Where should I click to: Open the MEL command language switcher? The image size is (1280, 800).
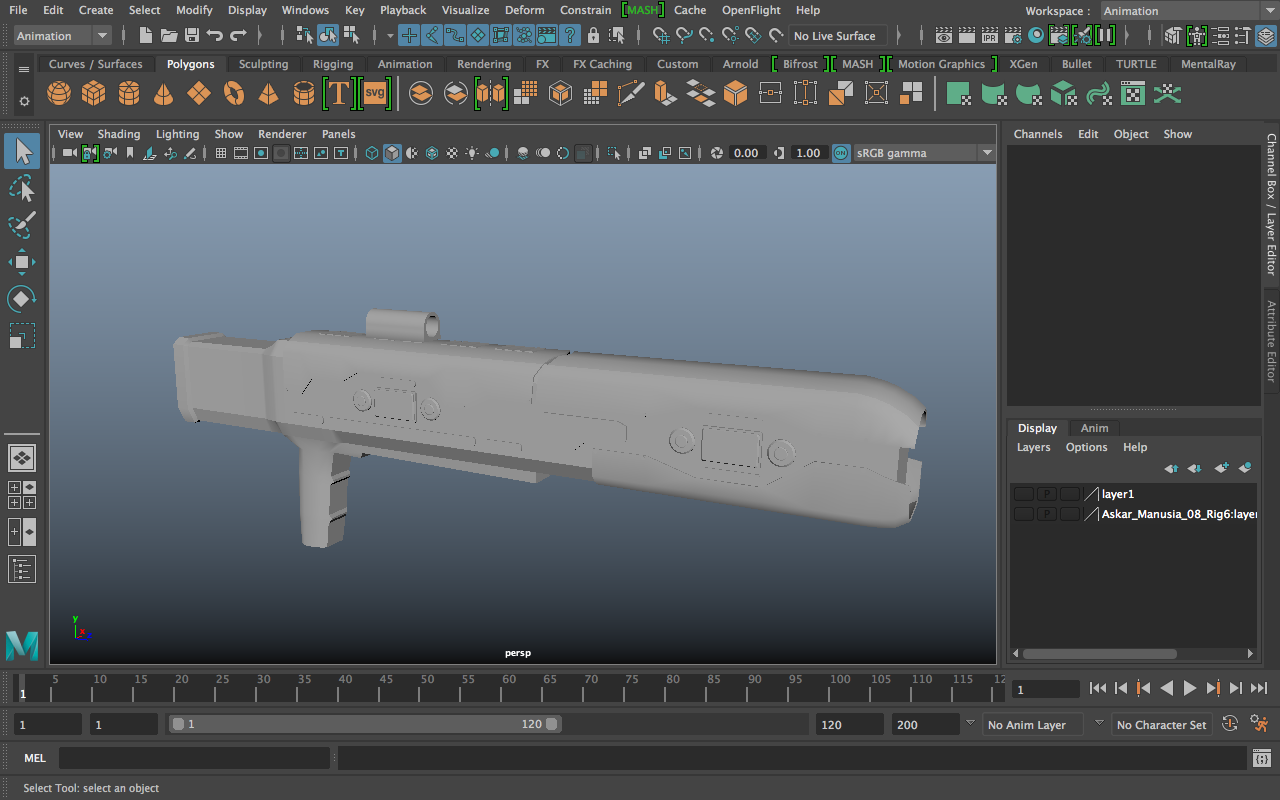click(35, 758)
